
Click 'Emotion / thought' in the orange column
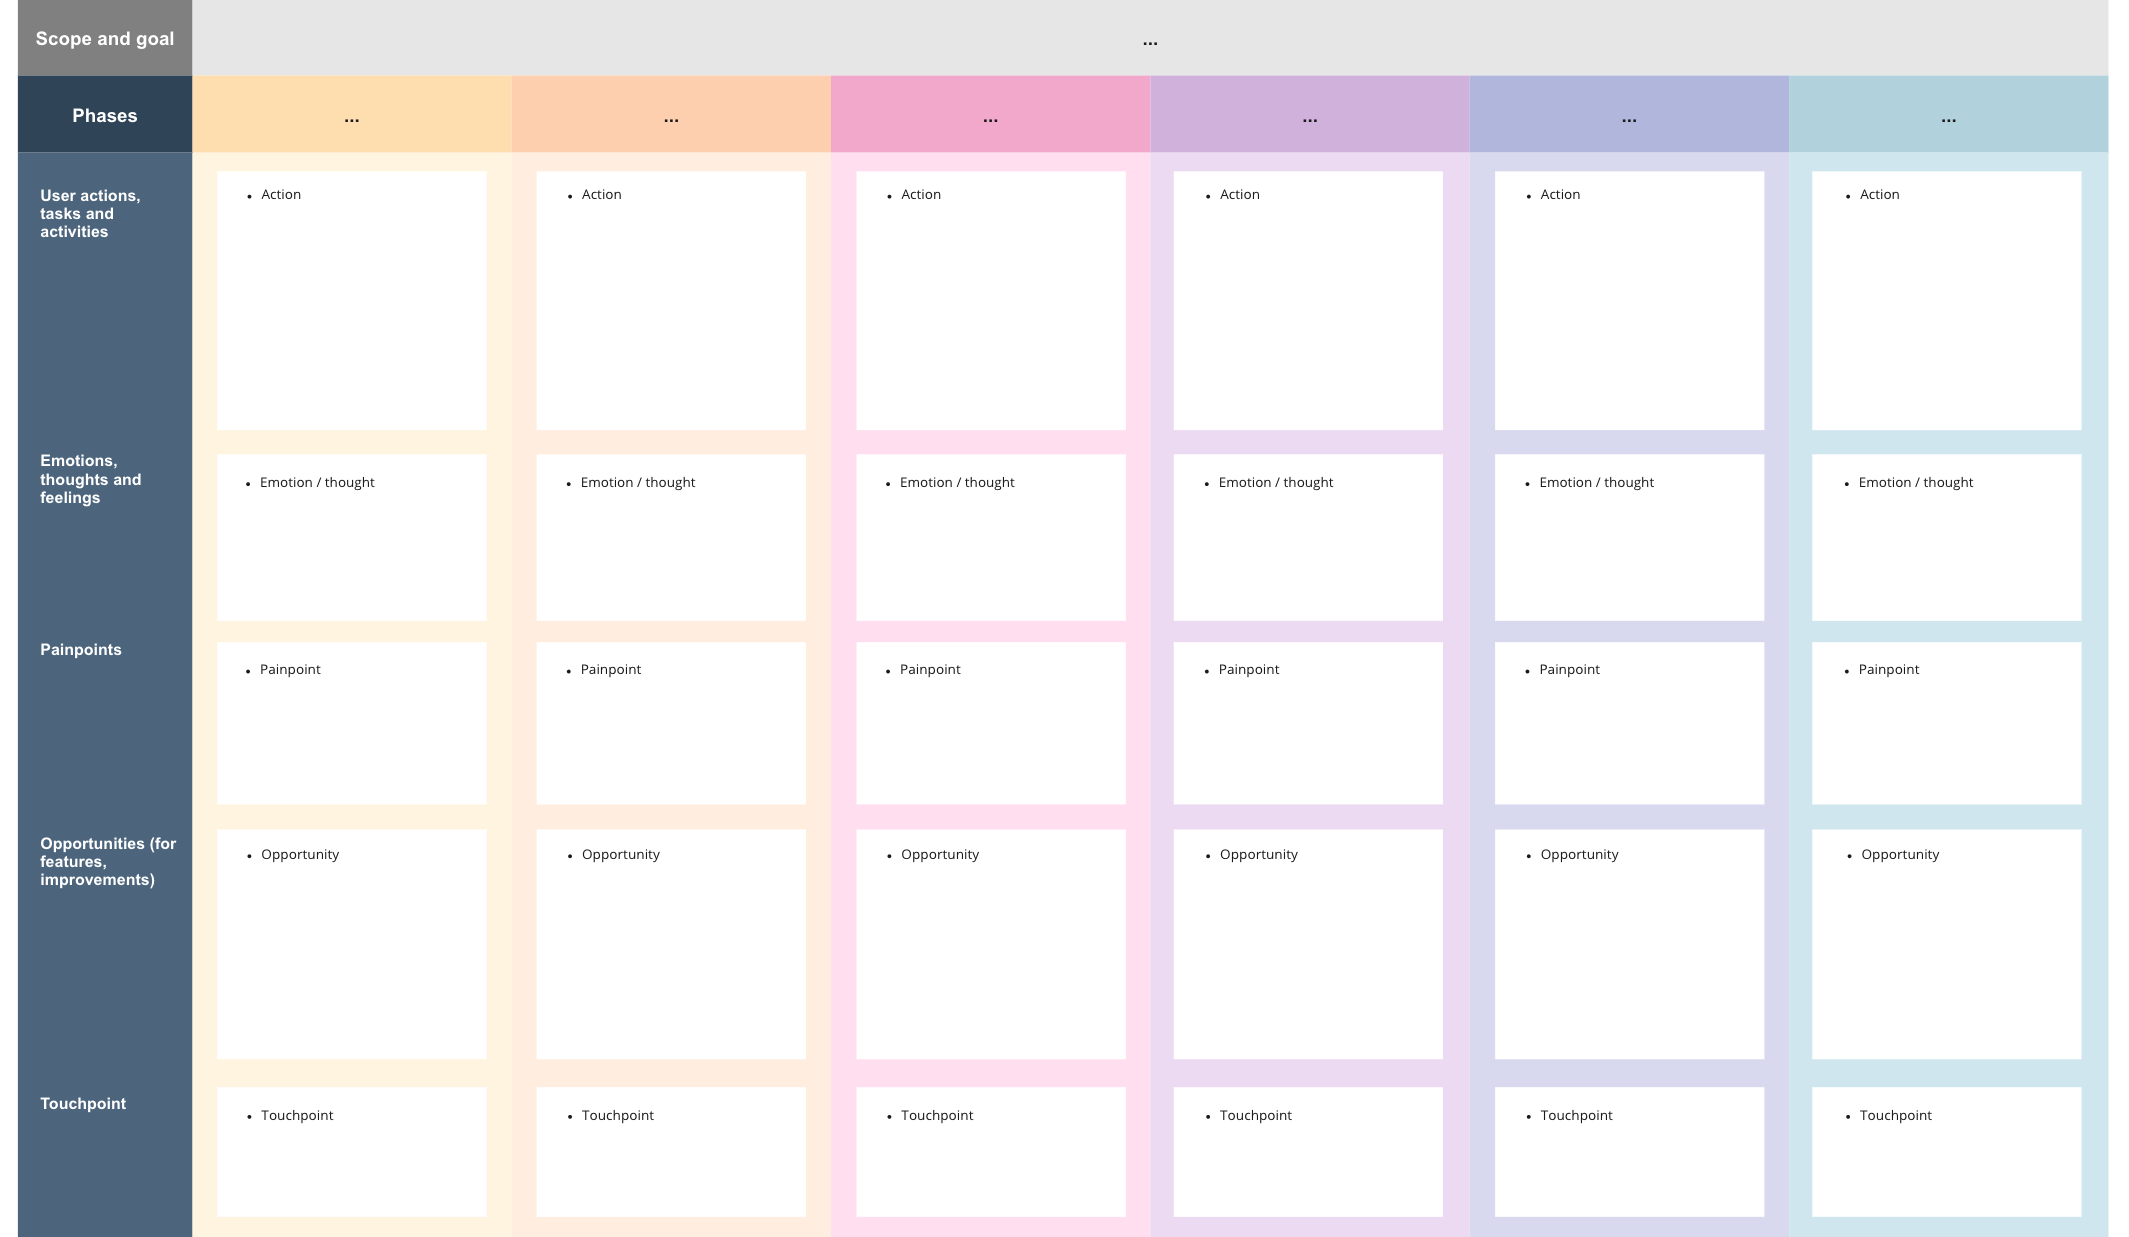coord(638,481)
